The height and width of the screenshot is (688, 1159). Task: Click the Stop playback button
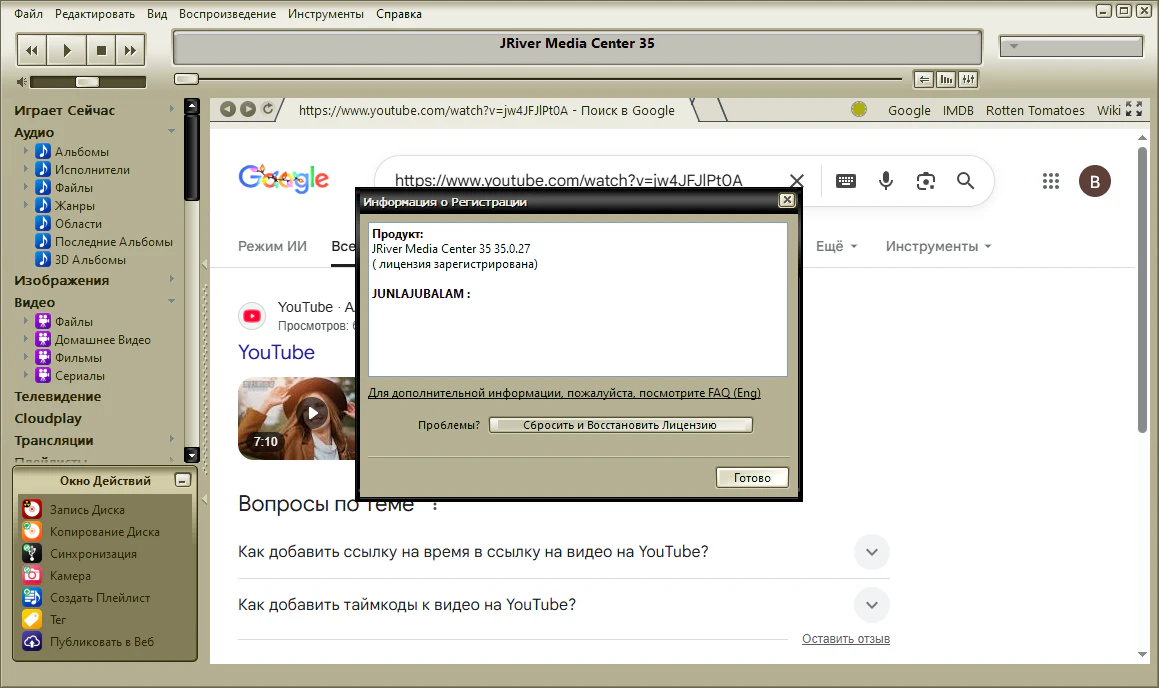click(x=100, y=50)
